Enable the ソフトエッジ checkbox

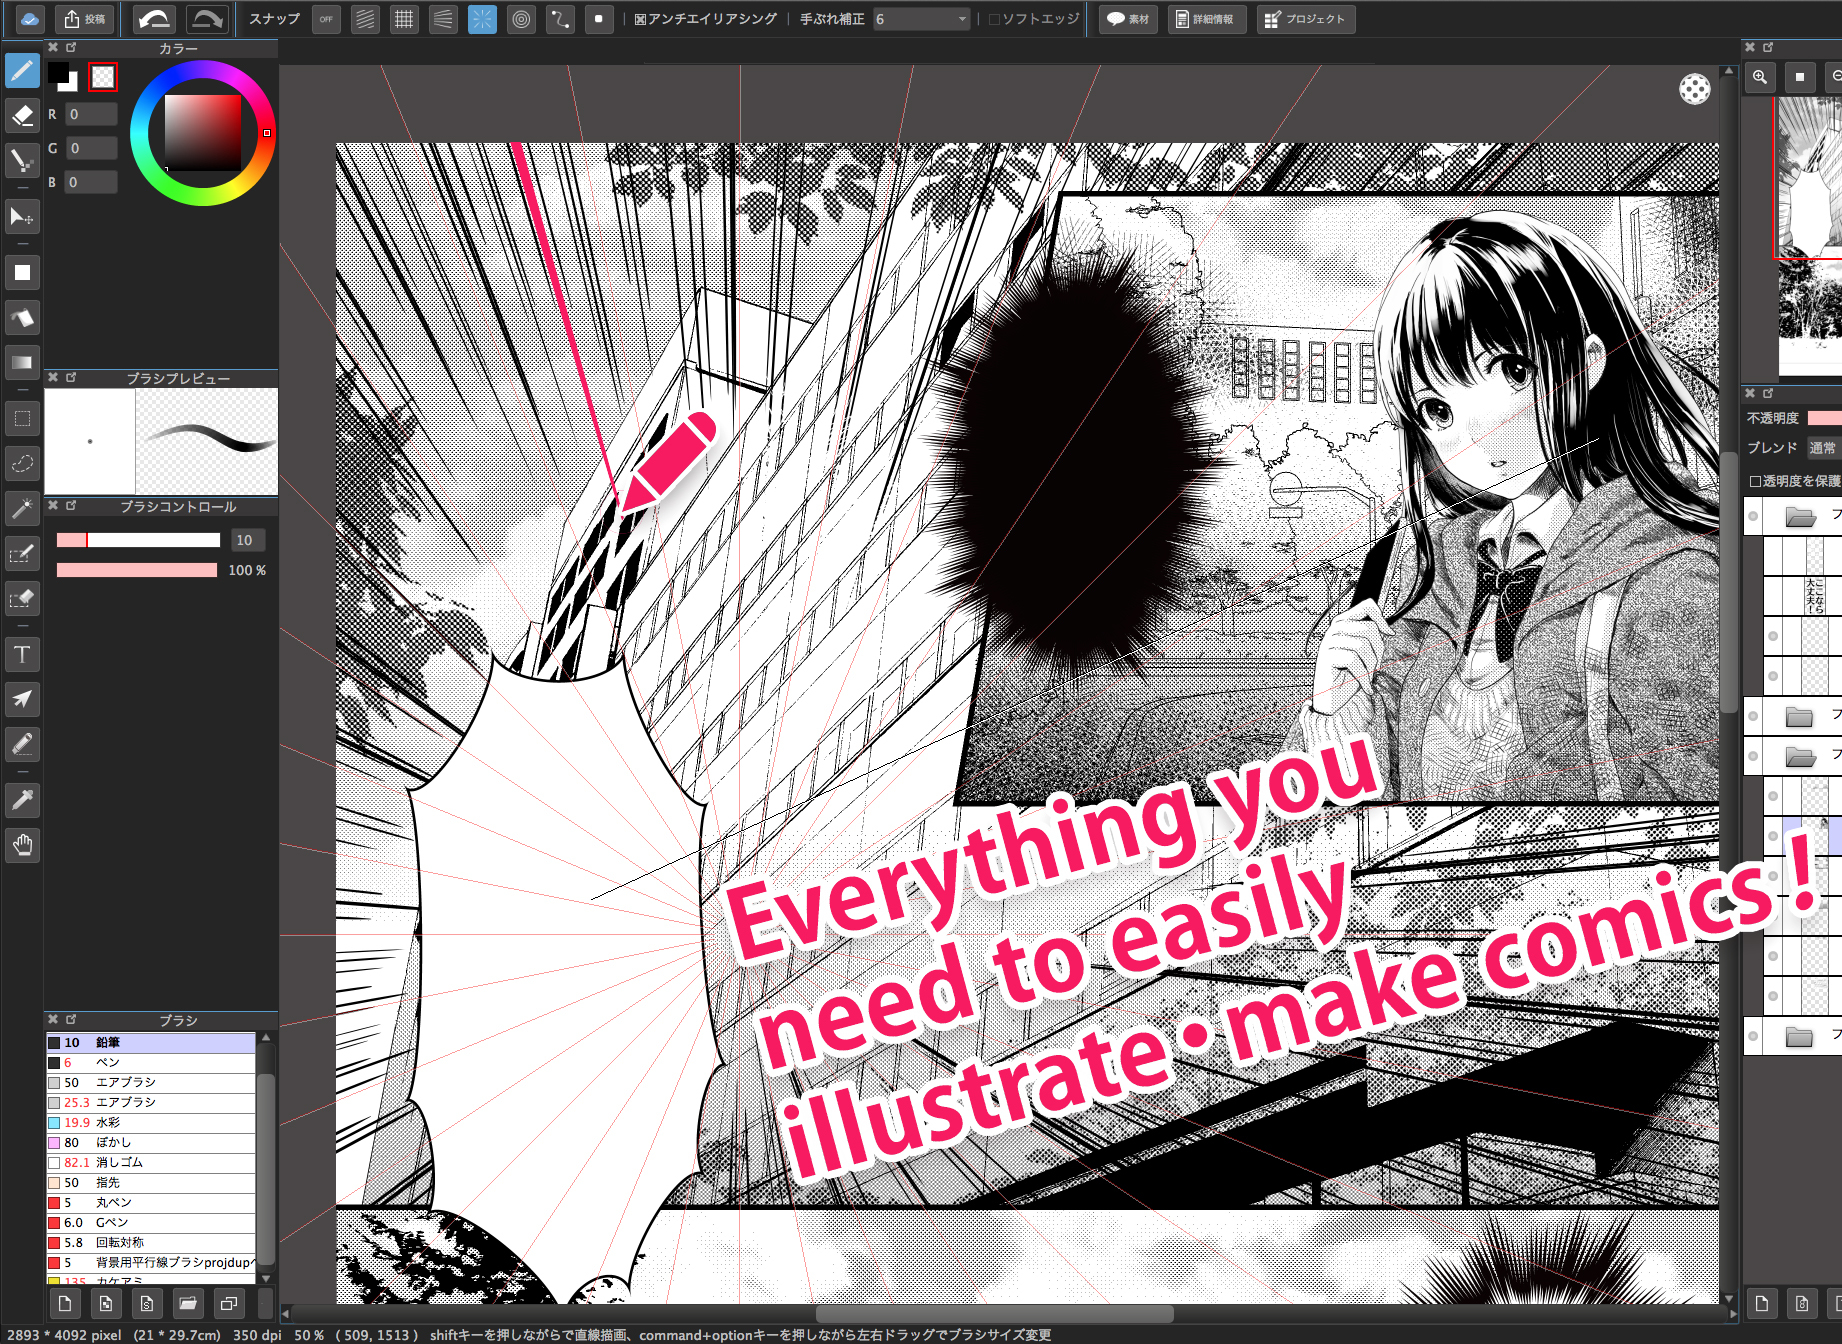click(x=991, y=18)
